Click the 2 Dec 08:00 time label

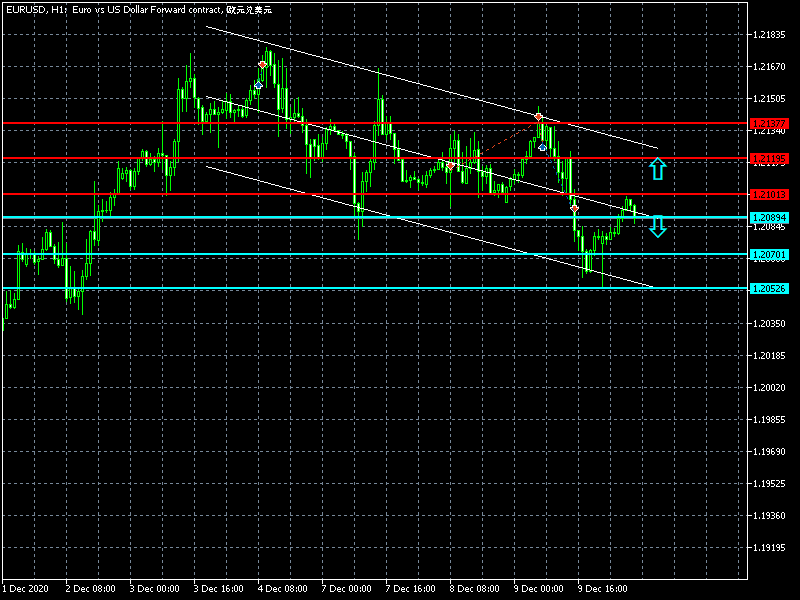tap(90, 589)
